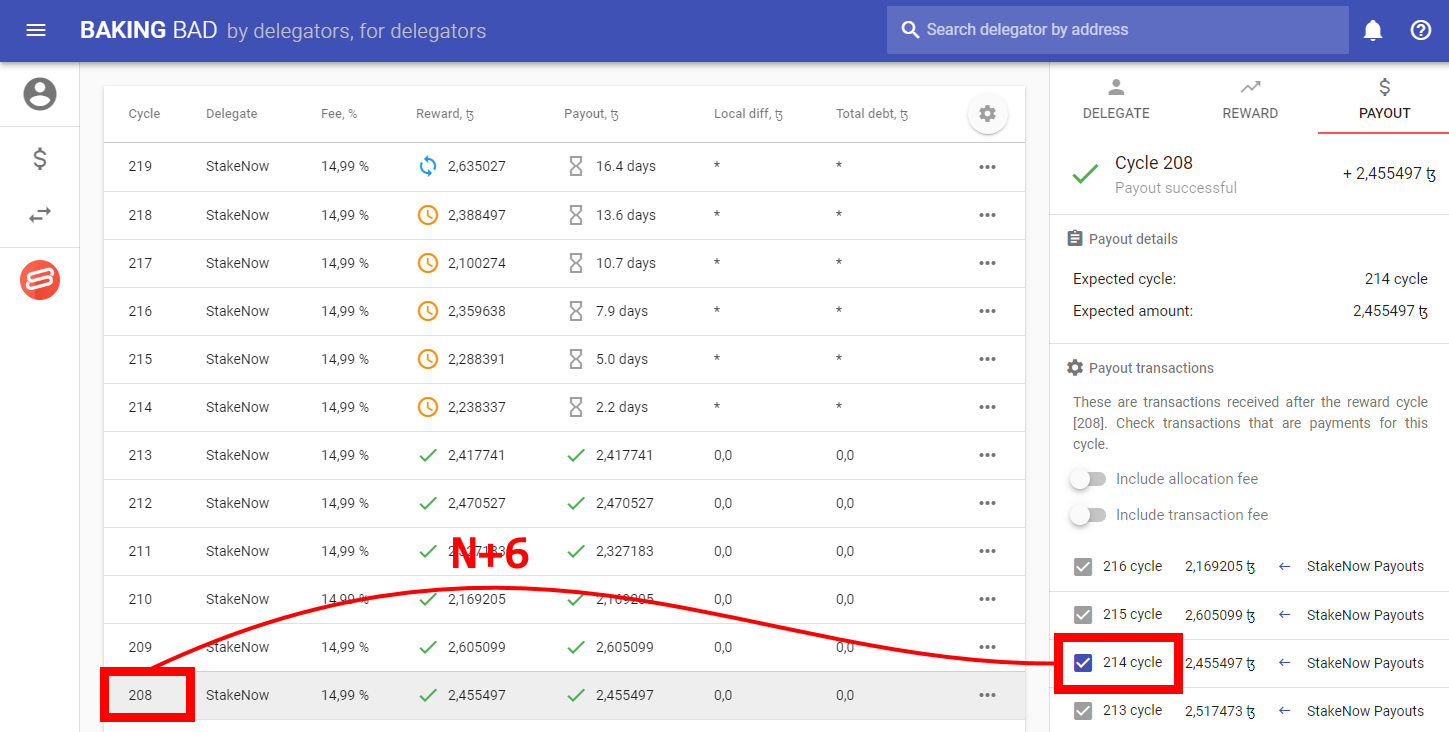Open more options for cycle 214

pyautogui.click(x=987, y=407)
